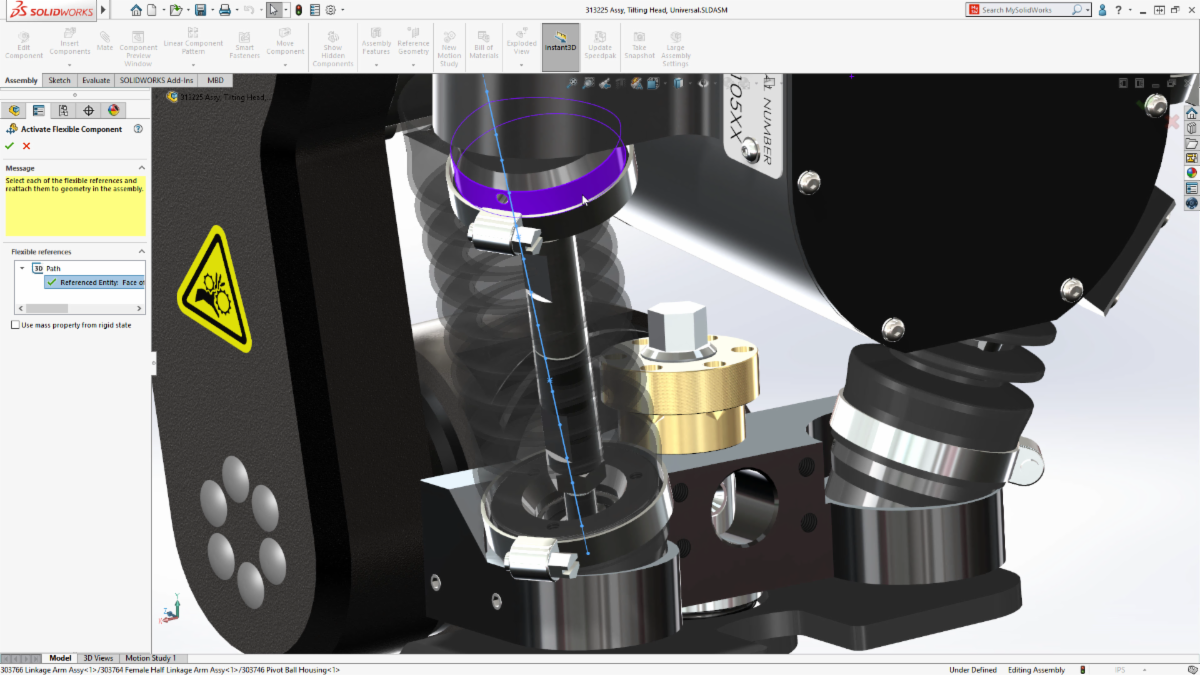
Task: Collapse the 3D Path tree node
Action: click(x=22, y=268)
